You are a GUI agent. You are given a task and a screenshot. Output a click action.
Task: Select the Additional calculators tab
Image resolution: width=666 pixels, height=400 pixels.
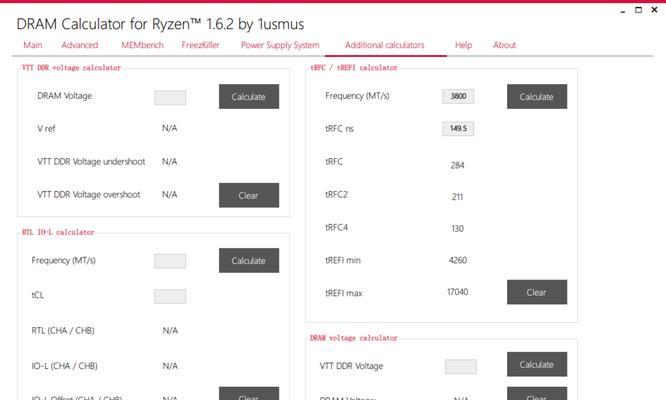[384, 45]
